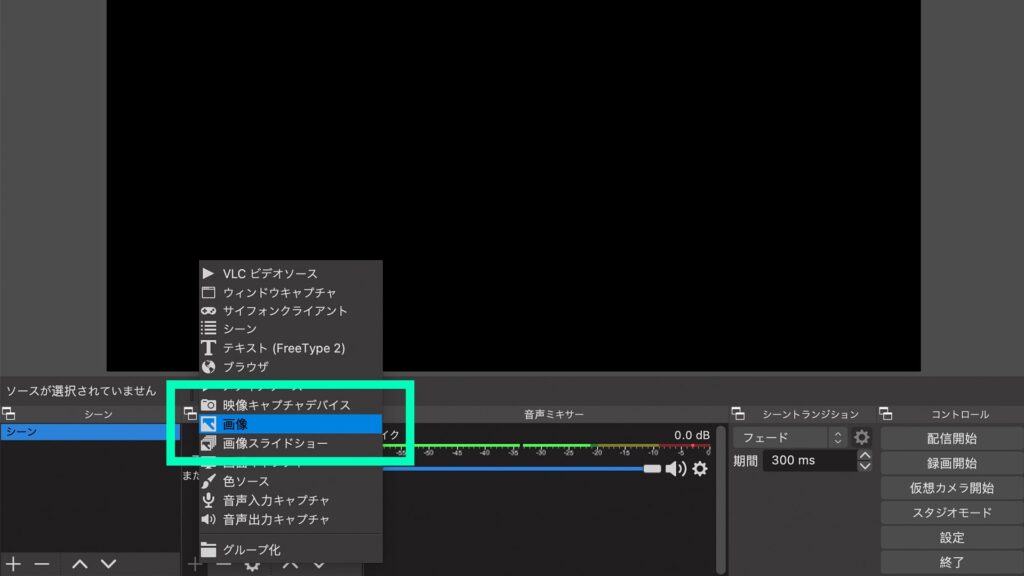Mute the microphone with the speaker icon

pos(674,467)
